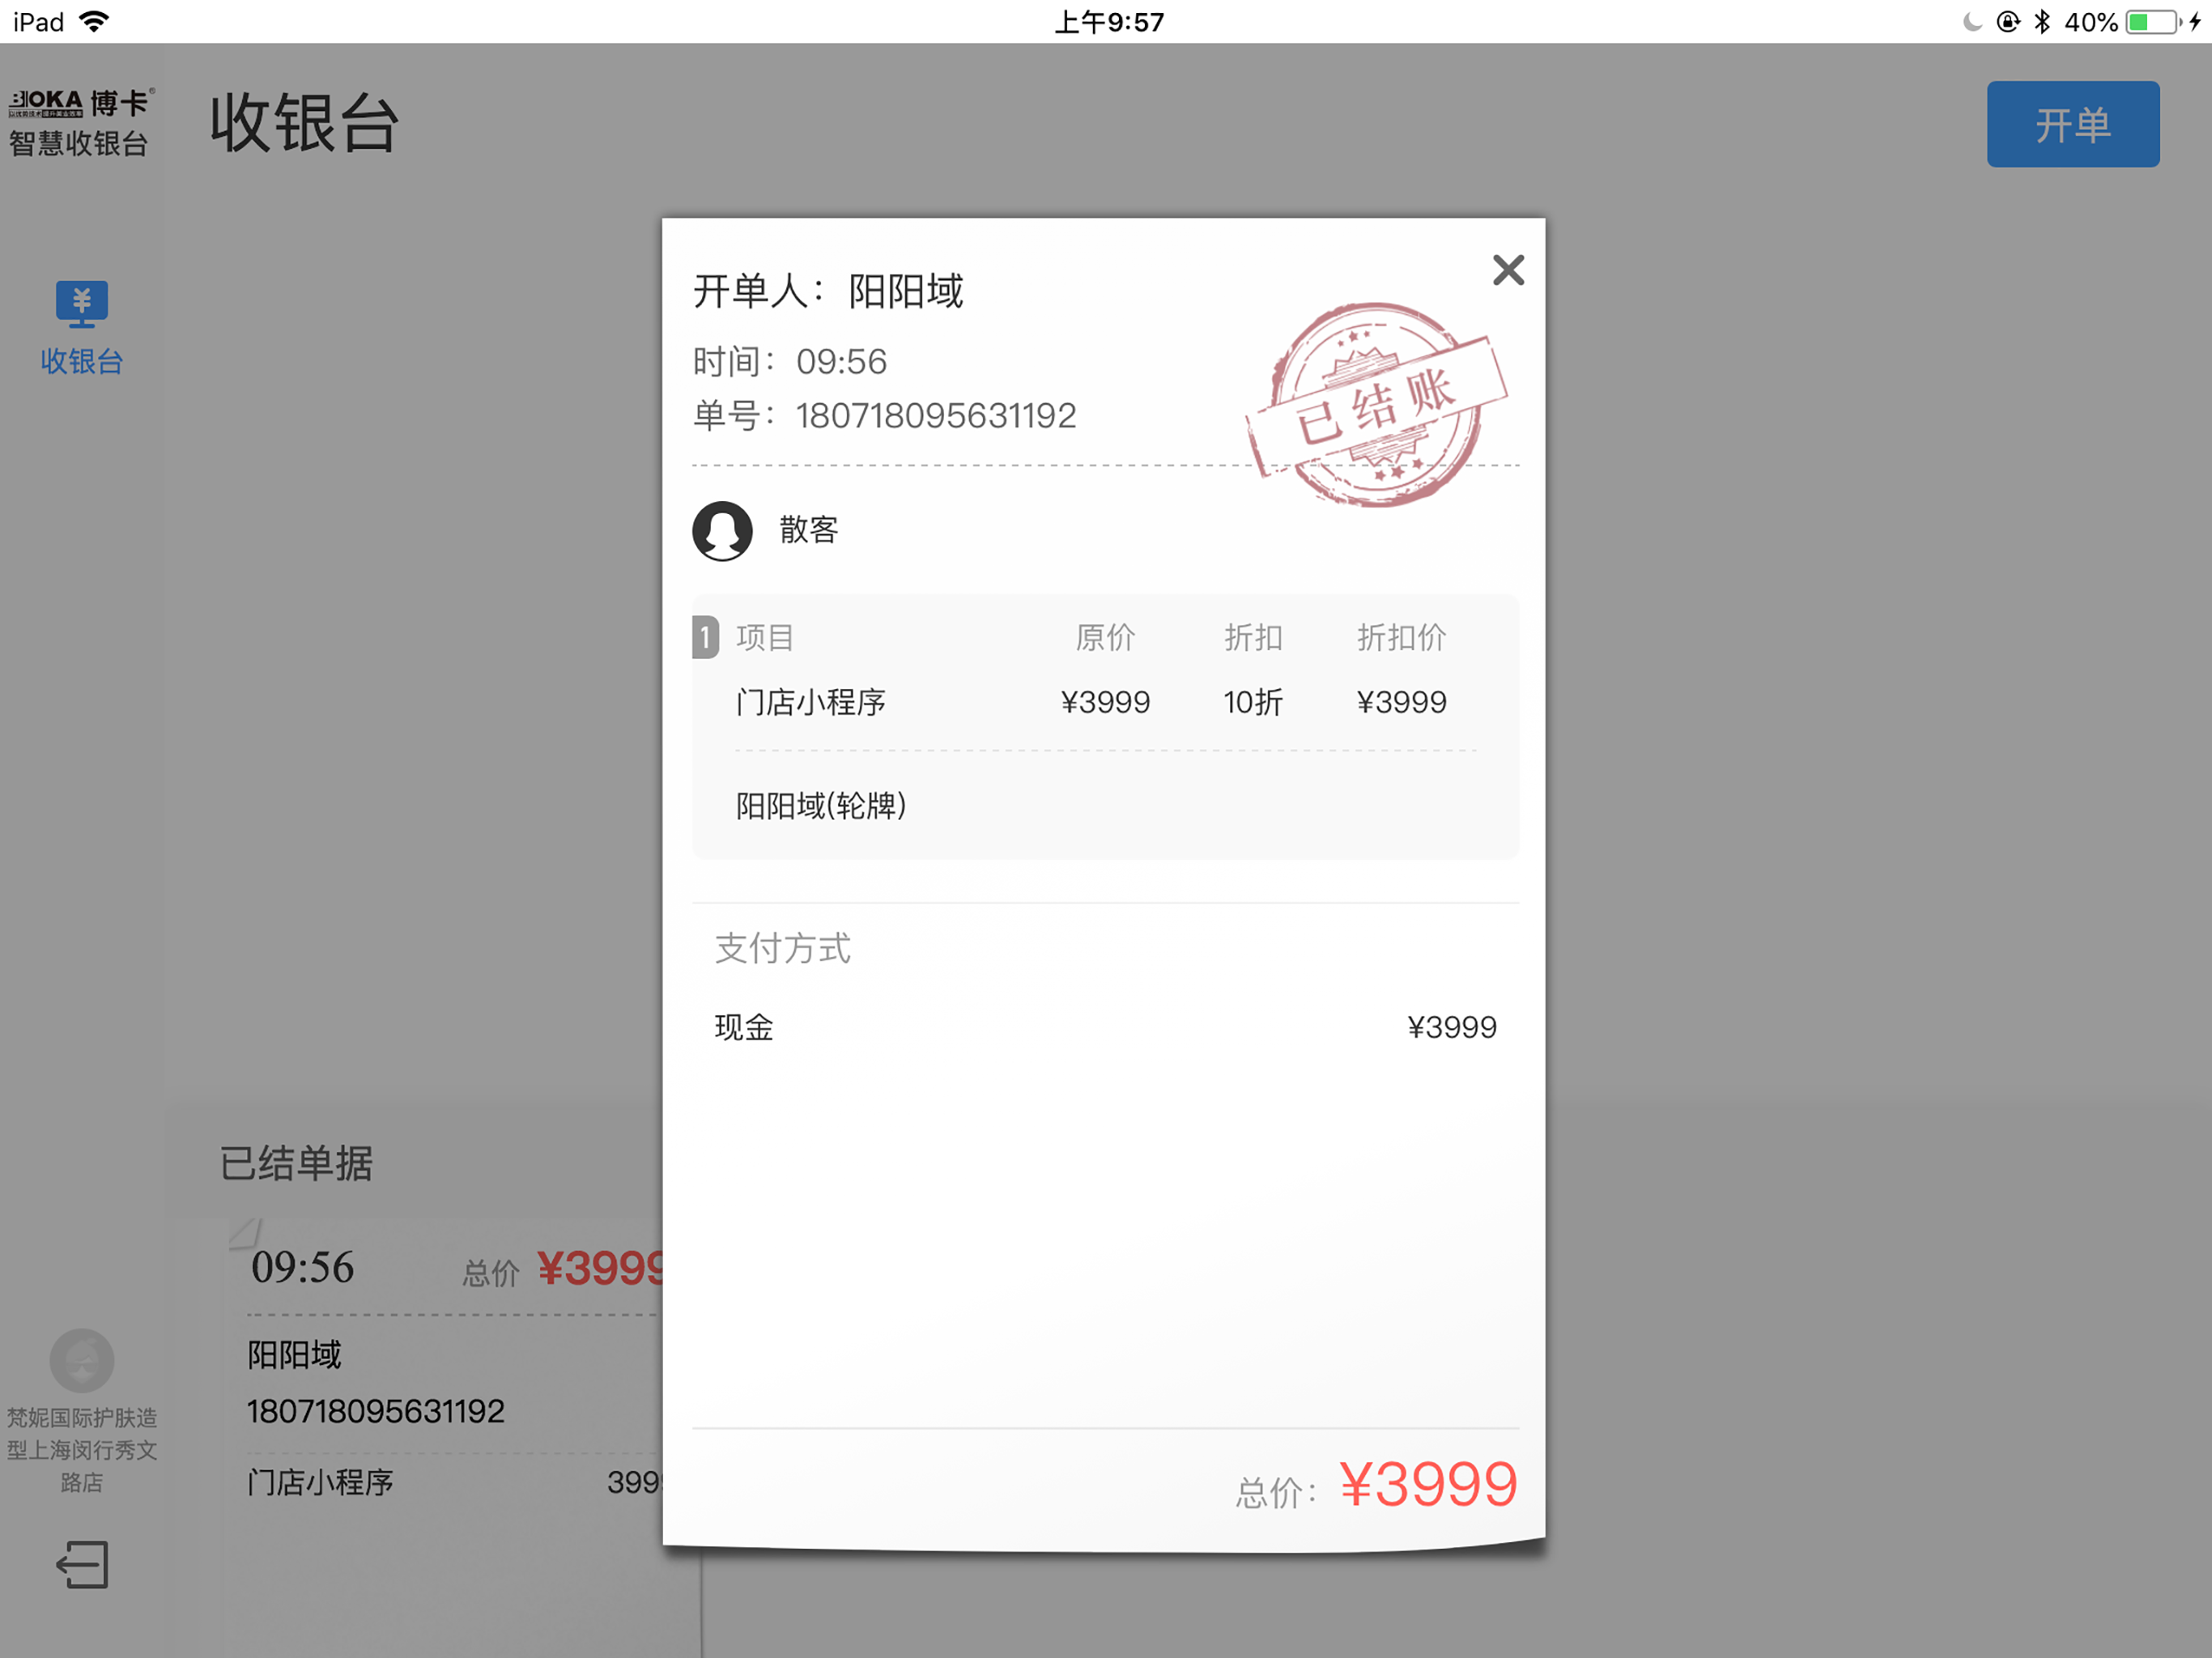Click the item number 1 badge
This screenshot has width=2212, height=1658.
[705, 637]
